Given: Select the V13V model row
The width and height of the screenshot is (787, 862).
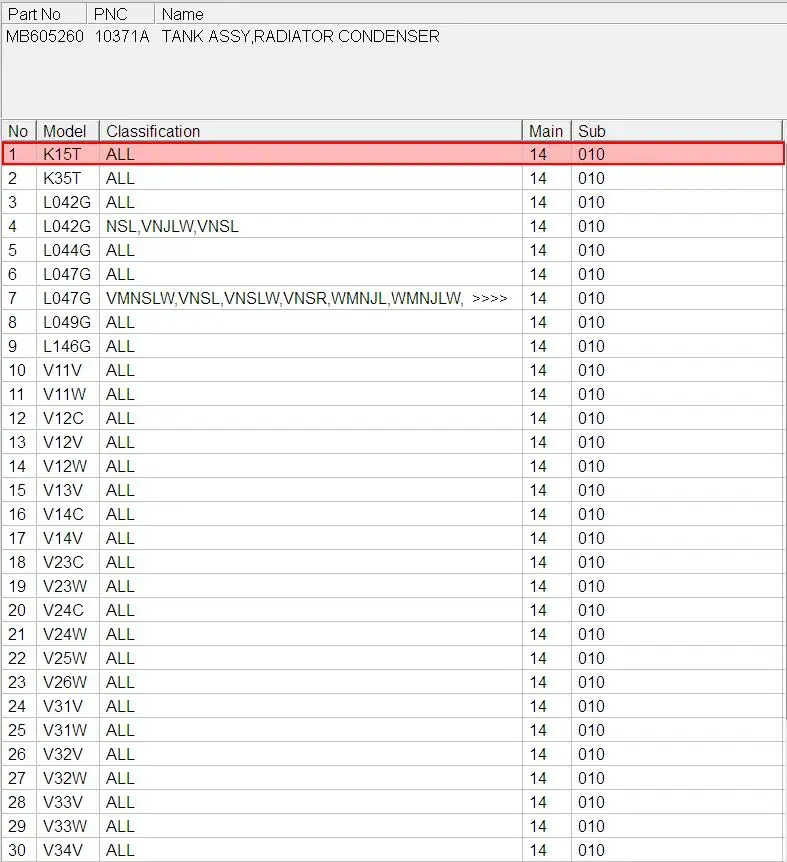Looking at the screenshot, I should [393, 490].
